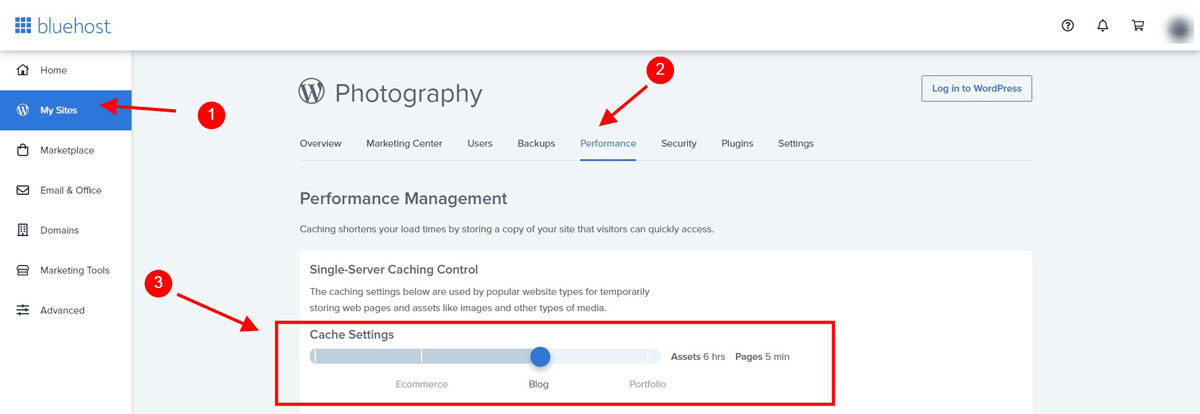Switch to the Users tab
The height and width of the screenshot is (414, 1200).
tap(480, 143)
